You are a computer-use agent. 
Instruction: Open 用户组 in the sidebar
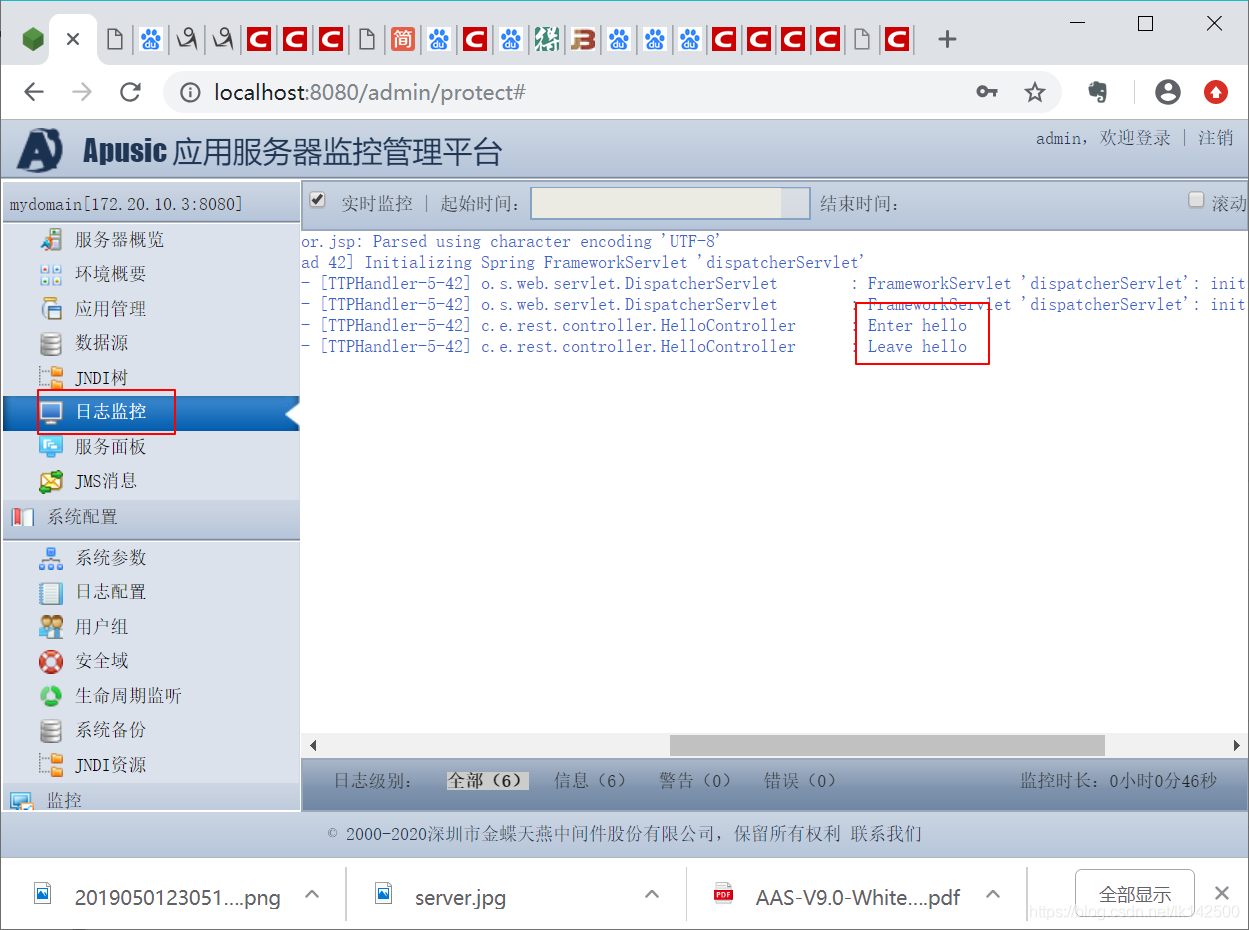(x=101, y=627)
